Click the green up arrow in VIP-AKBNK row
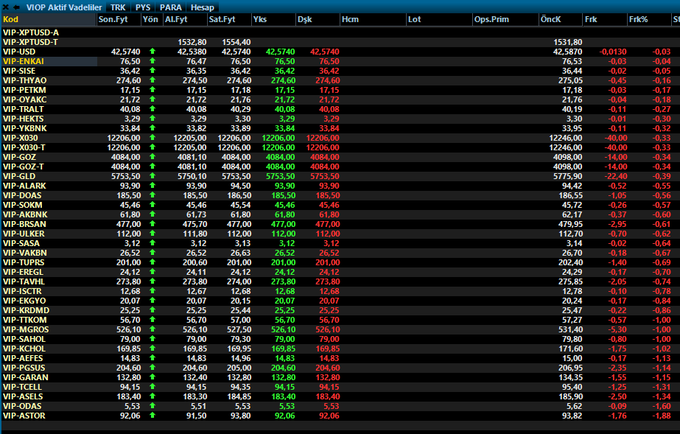 pos(153,215)
